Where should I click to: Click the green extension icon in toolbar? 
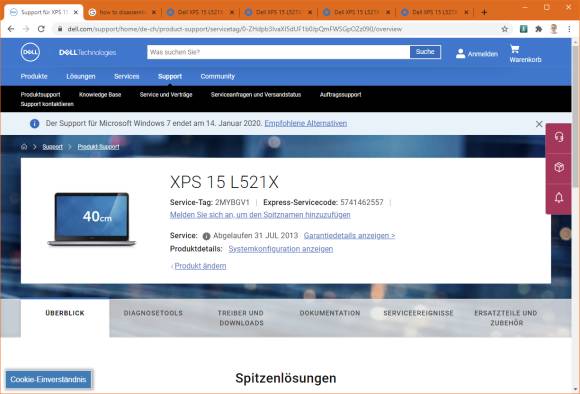tap(523, 29)
